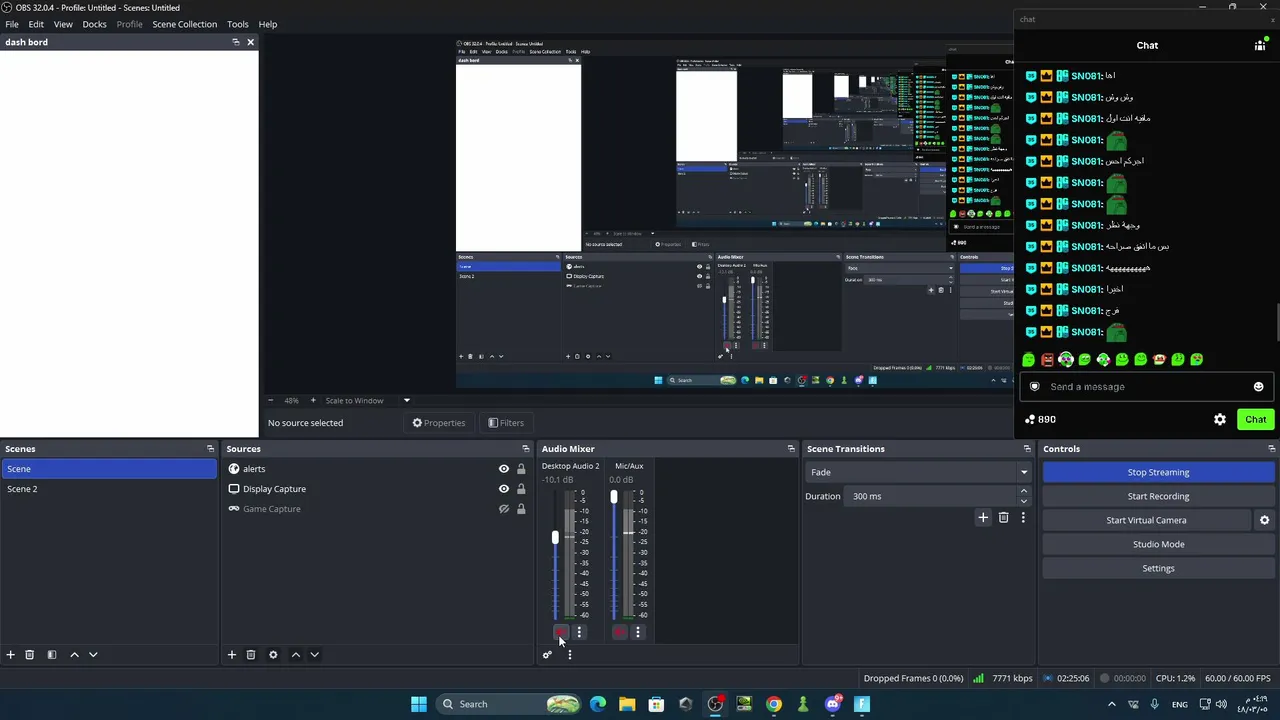Screen dimensions: 1280x720
Task: Pop out the Scene Transitions dock
Action: tap(1027, 449)
